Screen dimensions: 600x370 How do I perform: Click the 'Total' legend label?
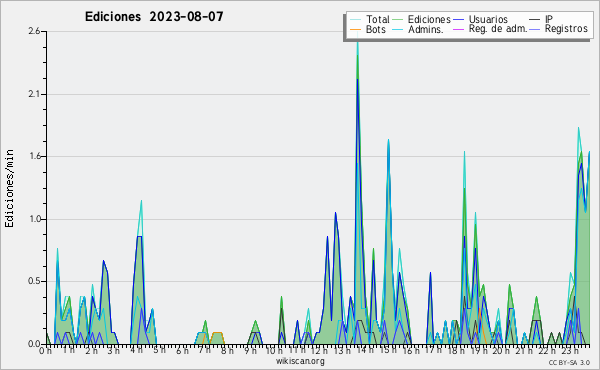377,19
